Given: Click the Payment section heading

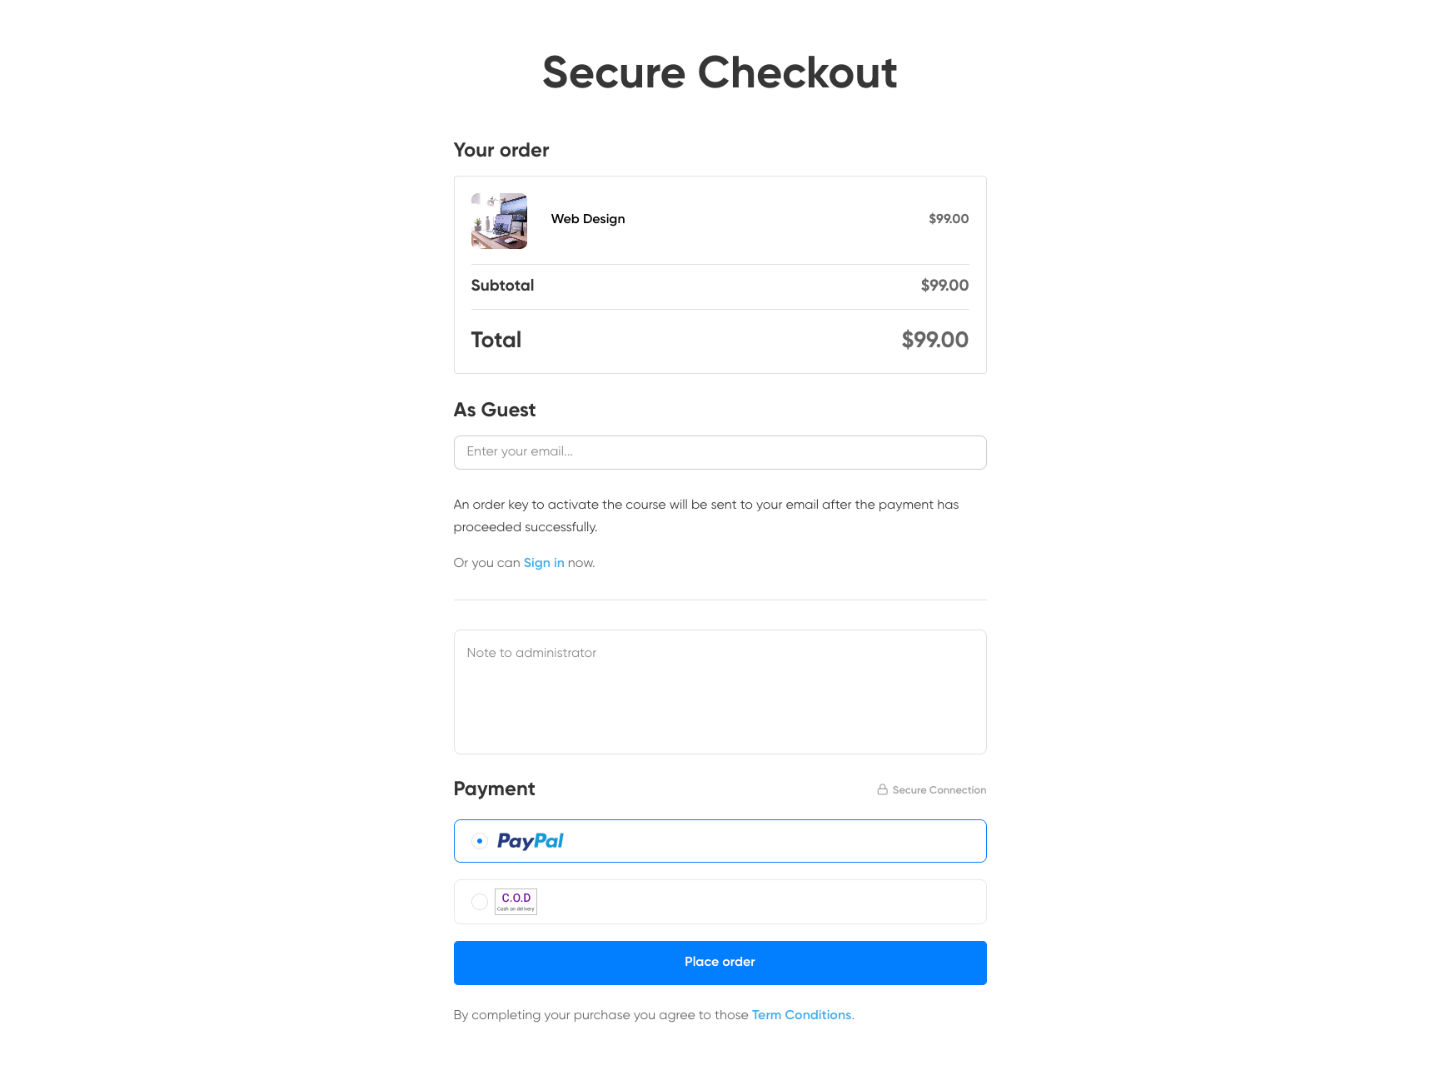Looking at the screenshot, I should click(494, 789).
